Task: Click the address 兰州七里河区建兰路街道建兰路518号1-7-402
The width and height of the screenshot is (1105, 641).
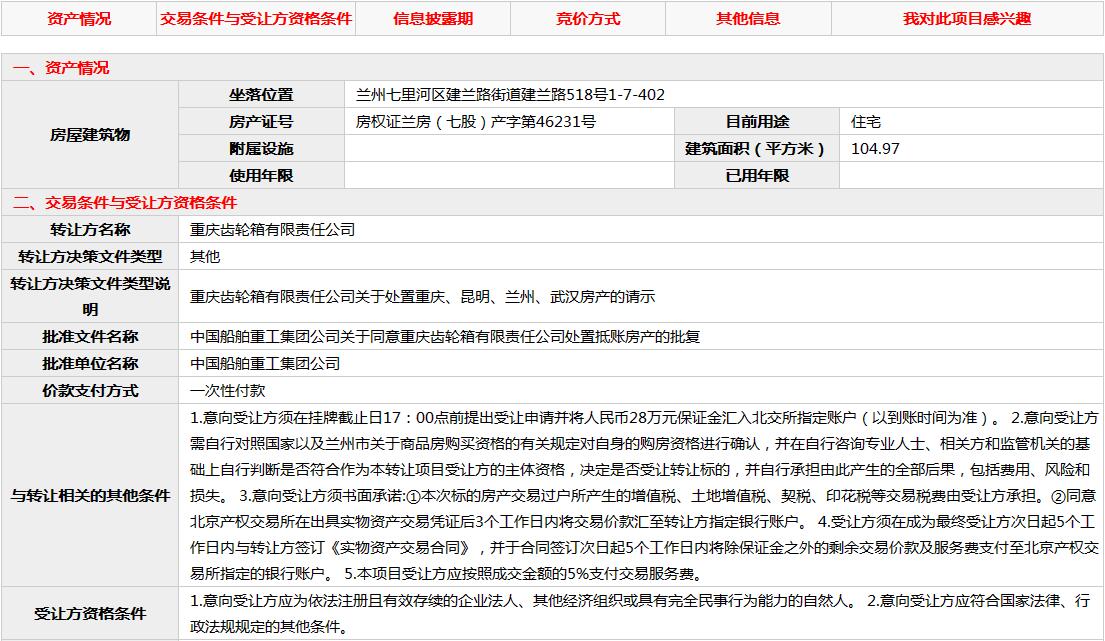Action: point(510,95)
